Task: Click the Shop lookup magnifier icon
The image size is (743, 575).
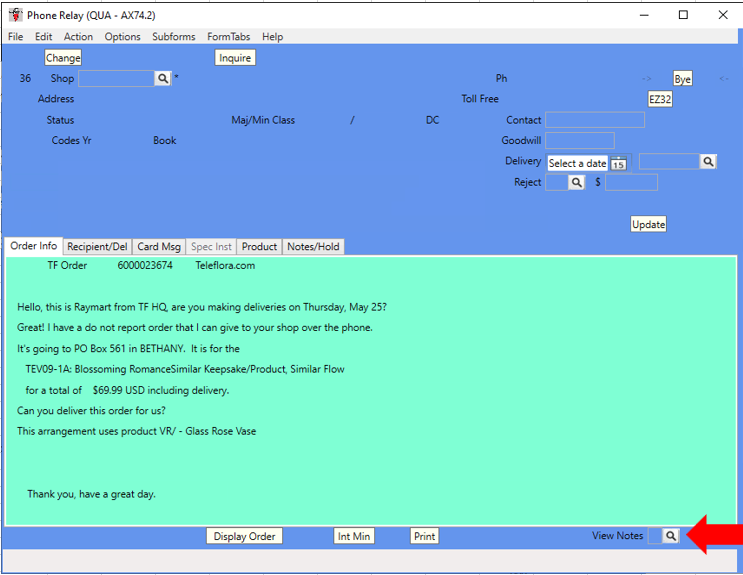Action: tap(163, 78)
